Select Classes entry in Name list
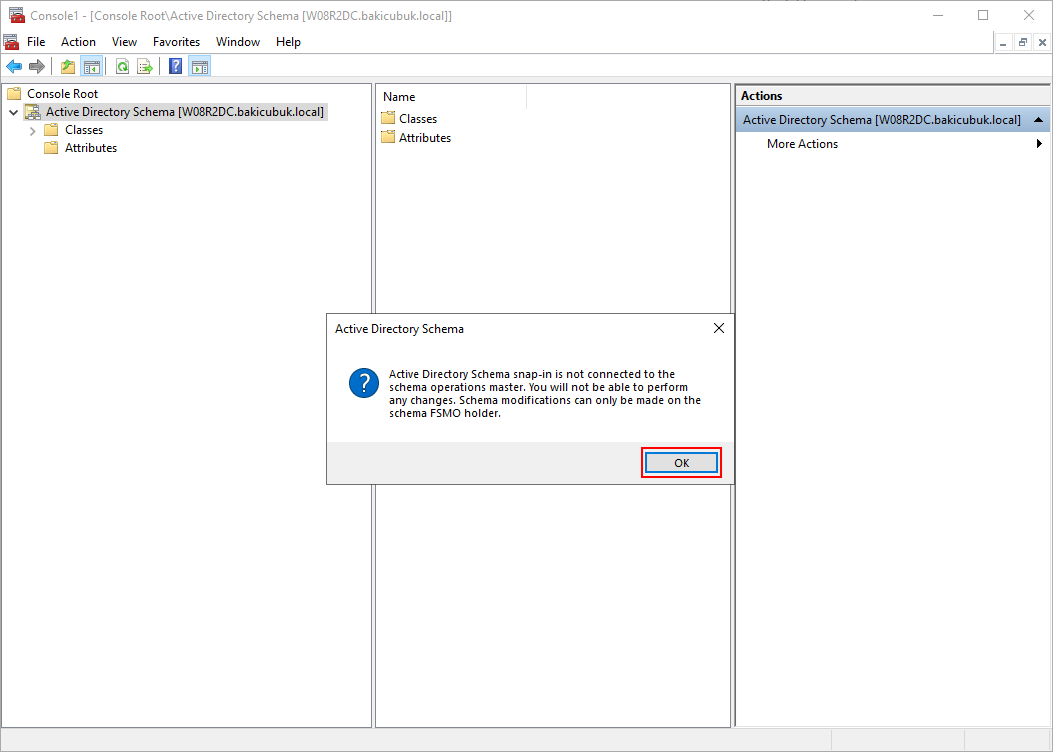The image size is (1053, 752). coord(418,118)
